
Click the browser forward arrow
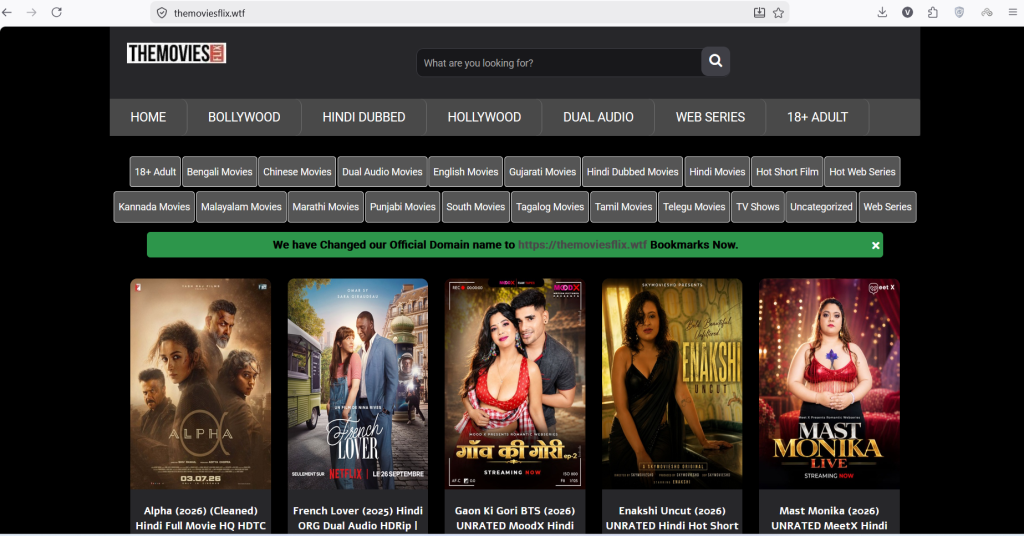click(x=31, y=12)
